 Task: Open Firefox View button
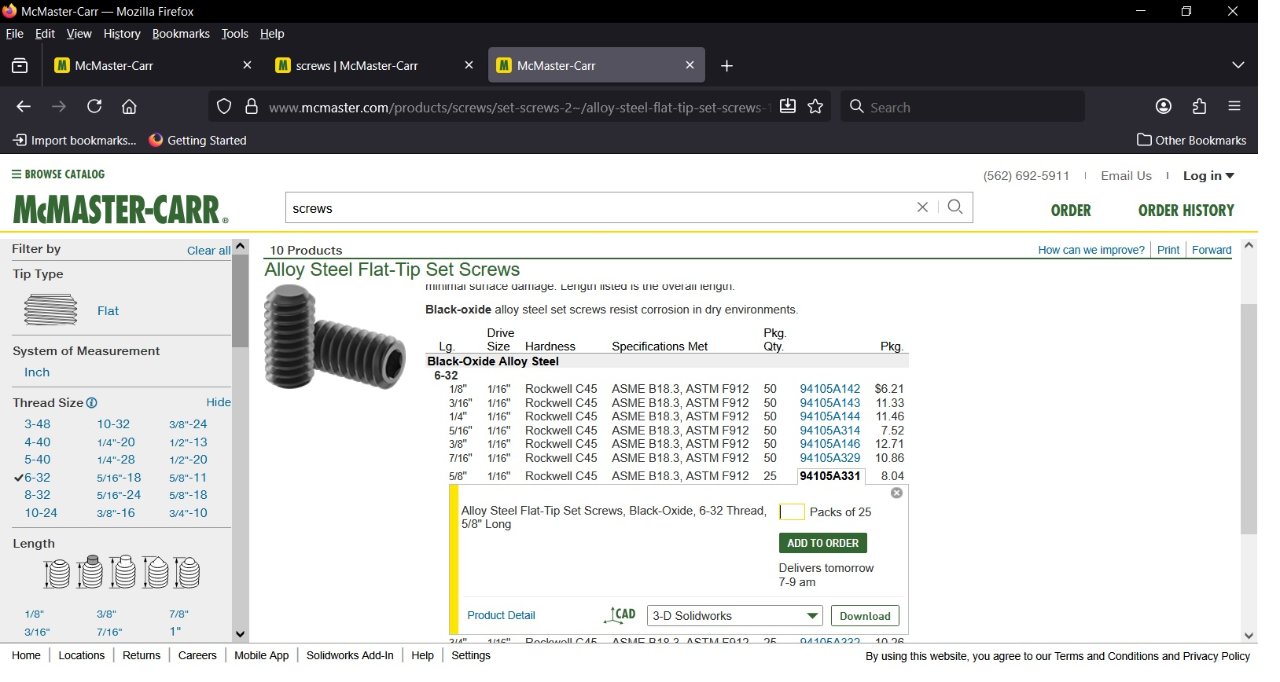click(x=19, y=66)
